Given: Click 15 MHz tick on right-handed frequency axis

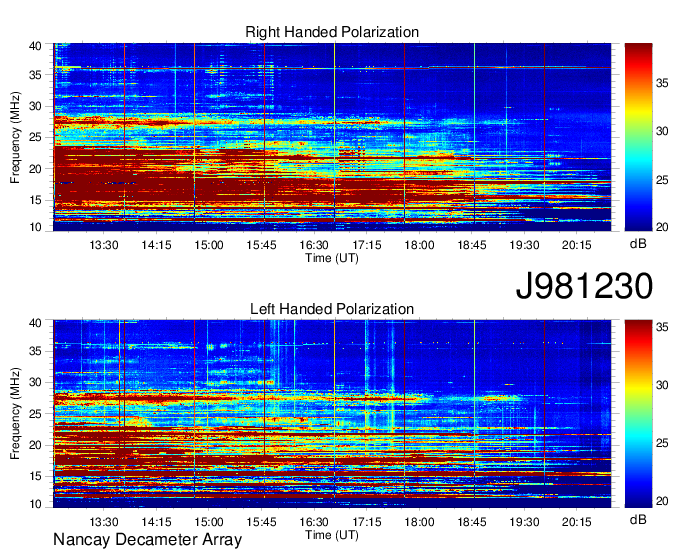Looking at the screenshot, I should tap(35, 200).
